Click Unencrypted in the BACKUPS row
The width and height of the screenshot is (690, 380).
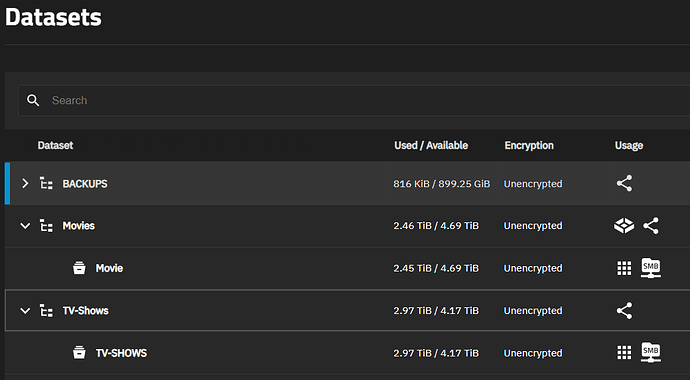tap(533, 184)
